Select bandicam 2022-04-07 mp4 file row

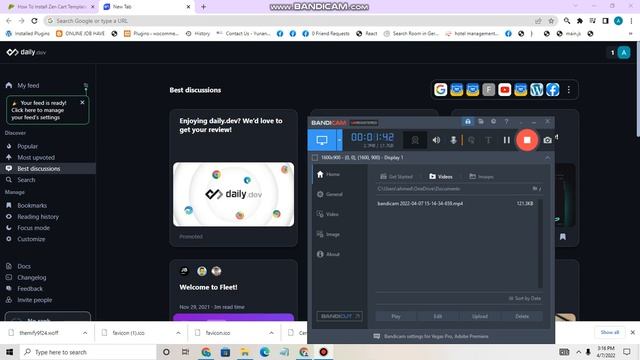tap(456, 203)
